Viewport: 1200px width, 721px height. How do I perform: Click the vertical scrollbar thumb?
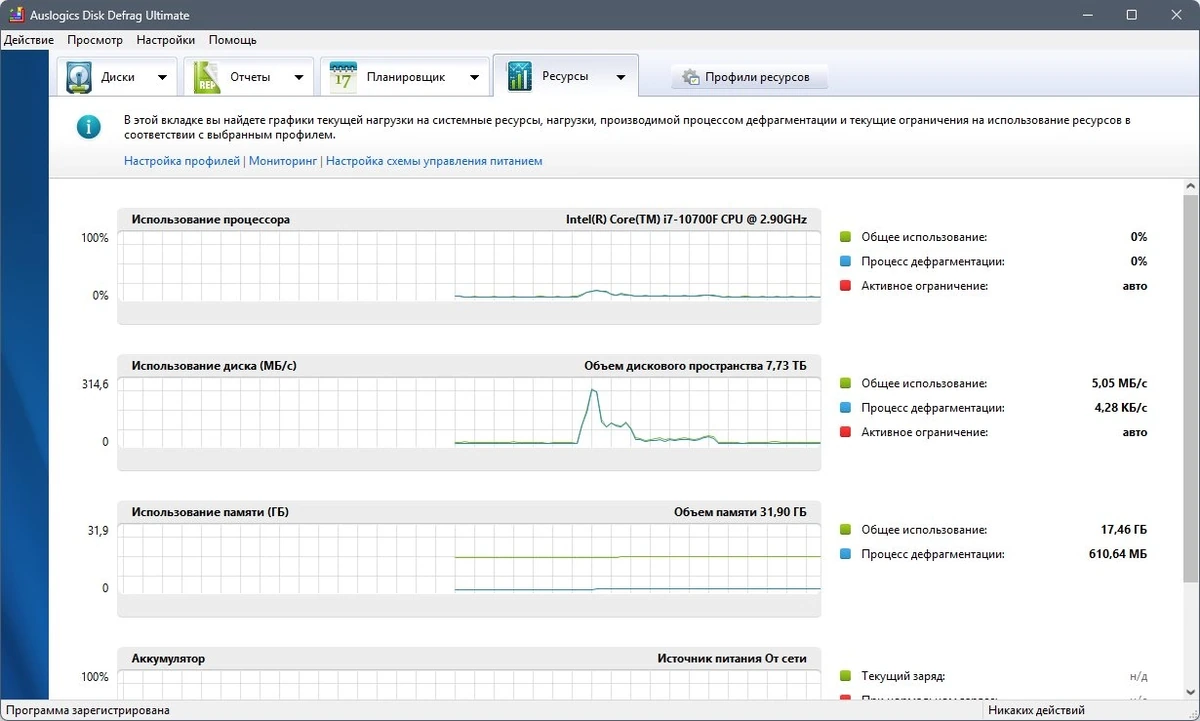point(1190,390)
